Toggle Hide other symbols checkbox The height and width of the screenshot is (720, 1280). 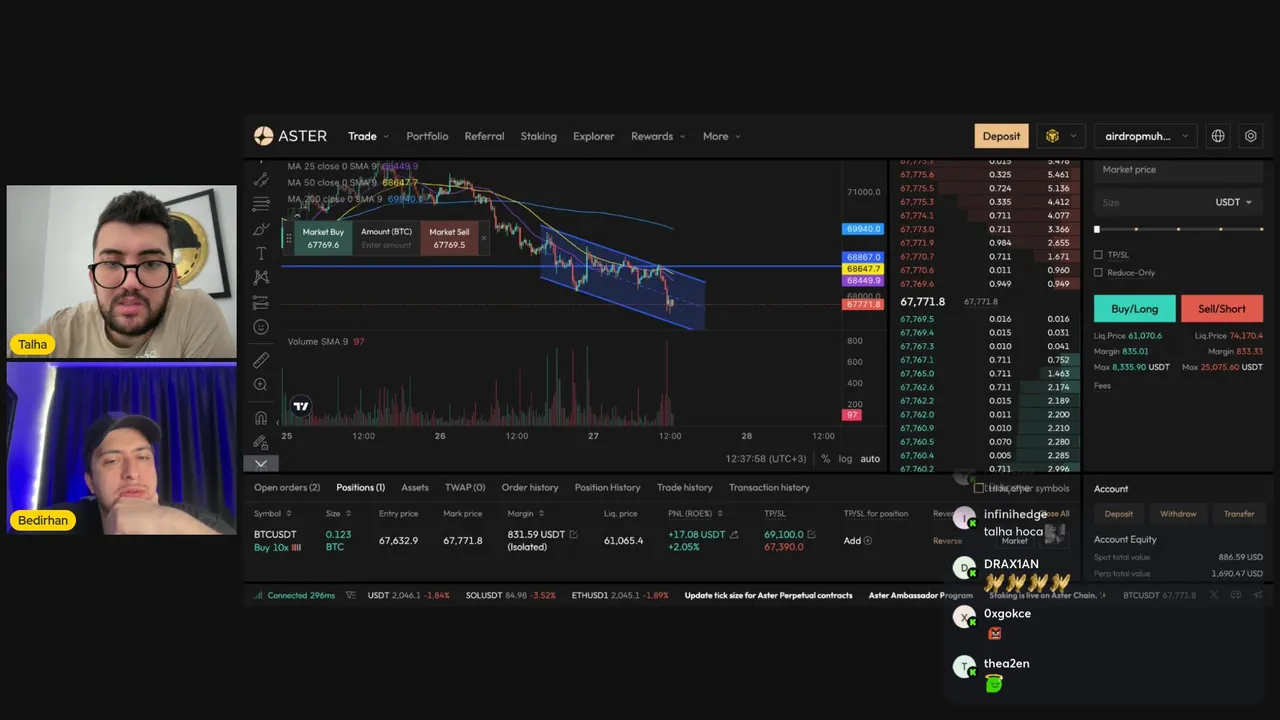(x=979, y=488)
